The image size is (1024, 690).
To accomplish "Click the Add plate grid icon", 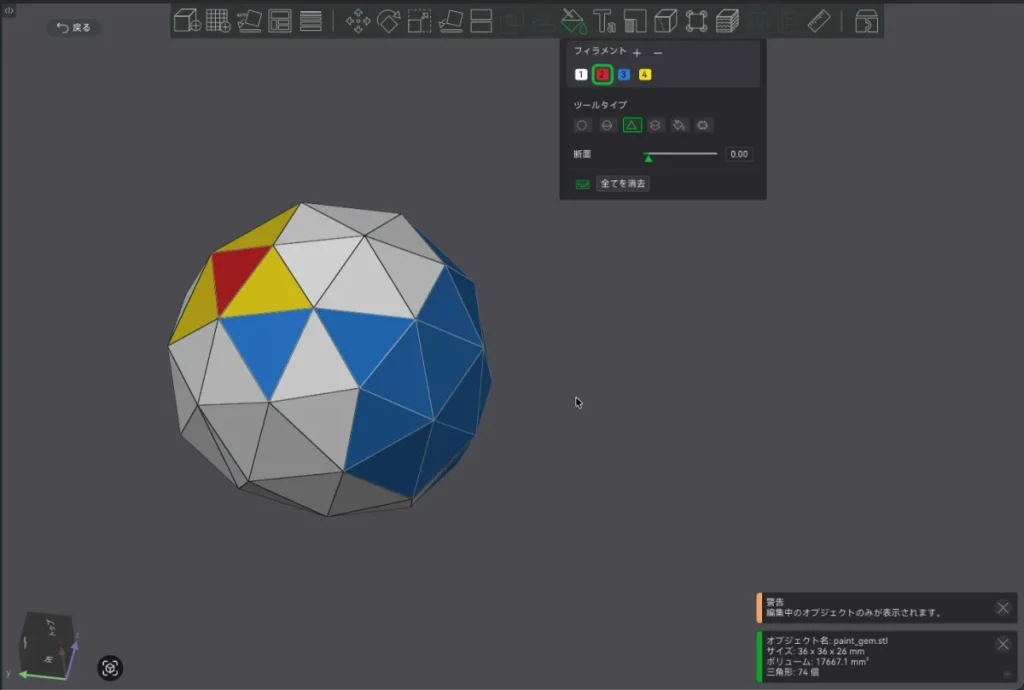I will (x=218, y=21).
